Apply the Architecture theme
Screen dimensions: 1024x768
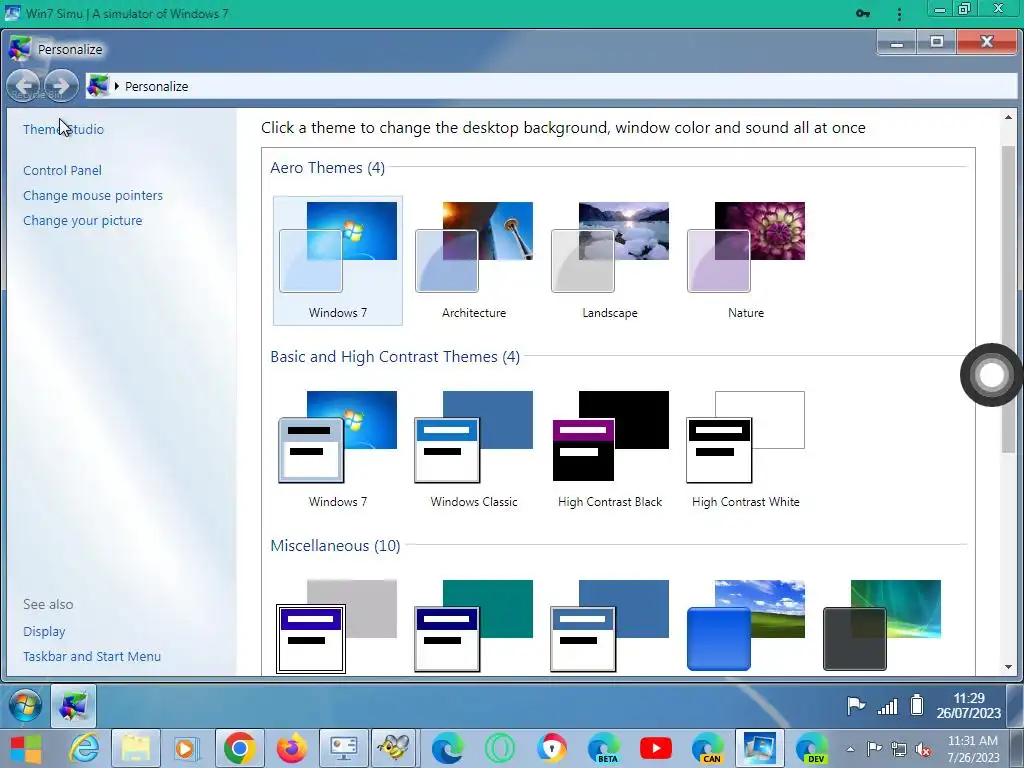pyautogui.click(x=474, y=261)
